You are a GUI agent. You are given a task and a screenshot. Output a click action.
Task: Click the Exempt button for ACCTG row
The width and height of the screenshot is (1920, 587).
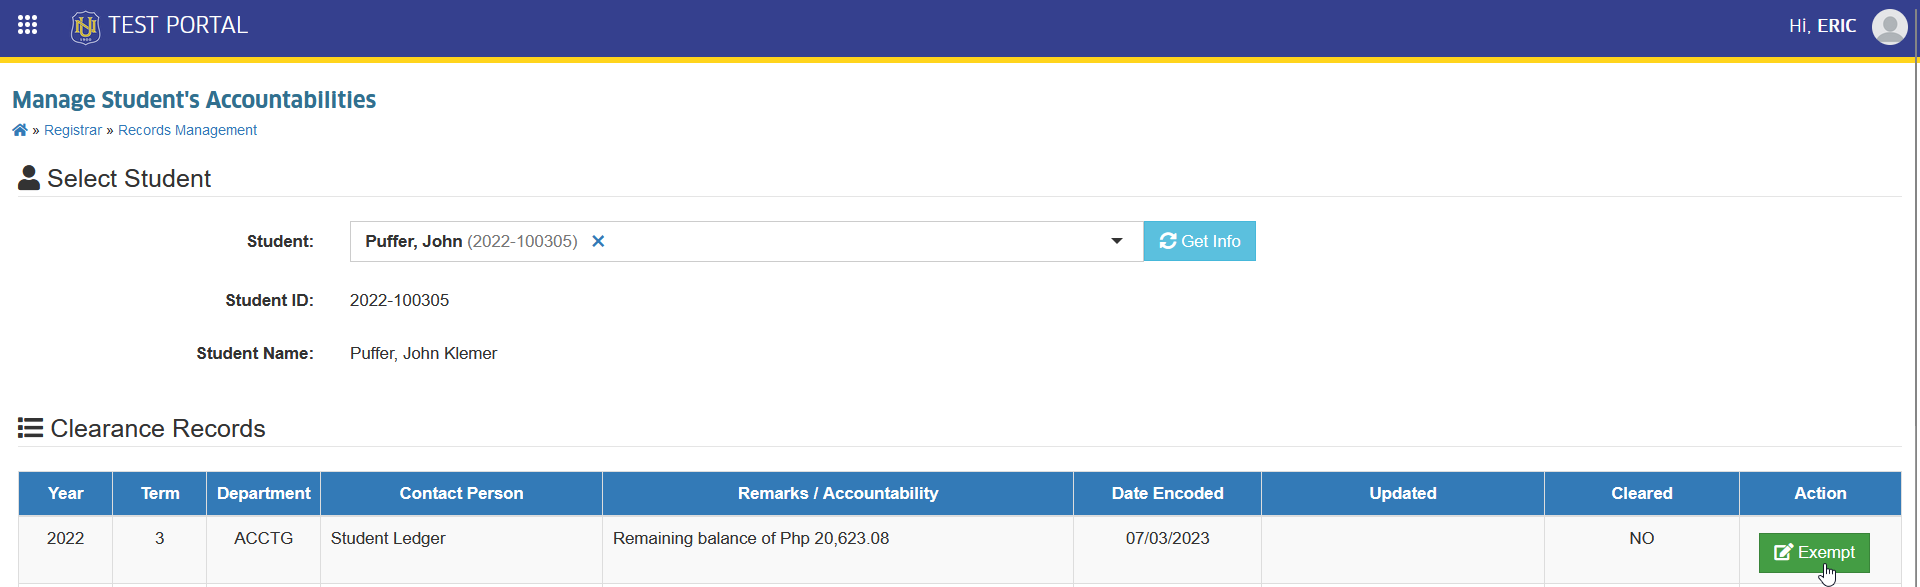(x=1814, y=553)
